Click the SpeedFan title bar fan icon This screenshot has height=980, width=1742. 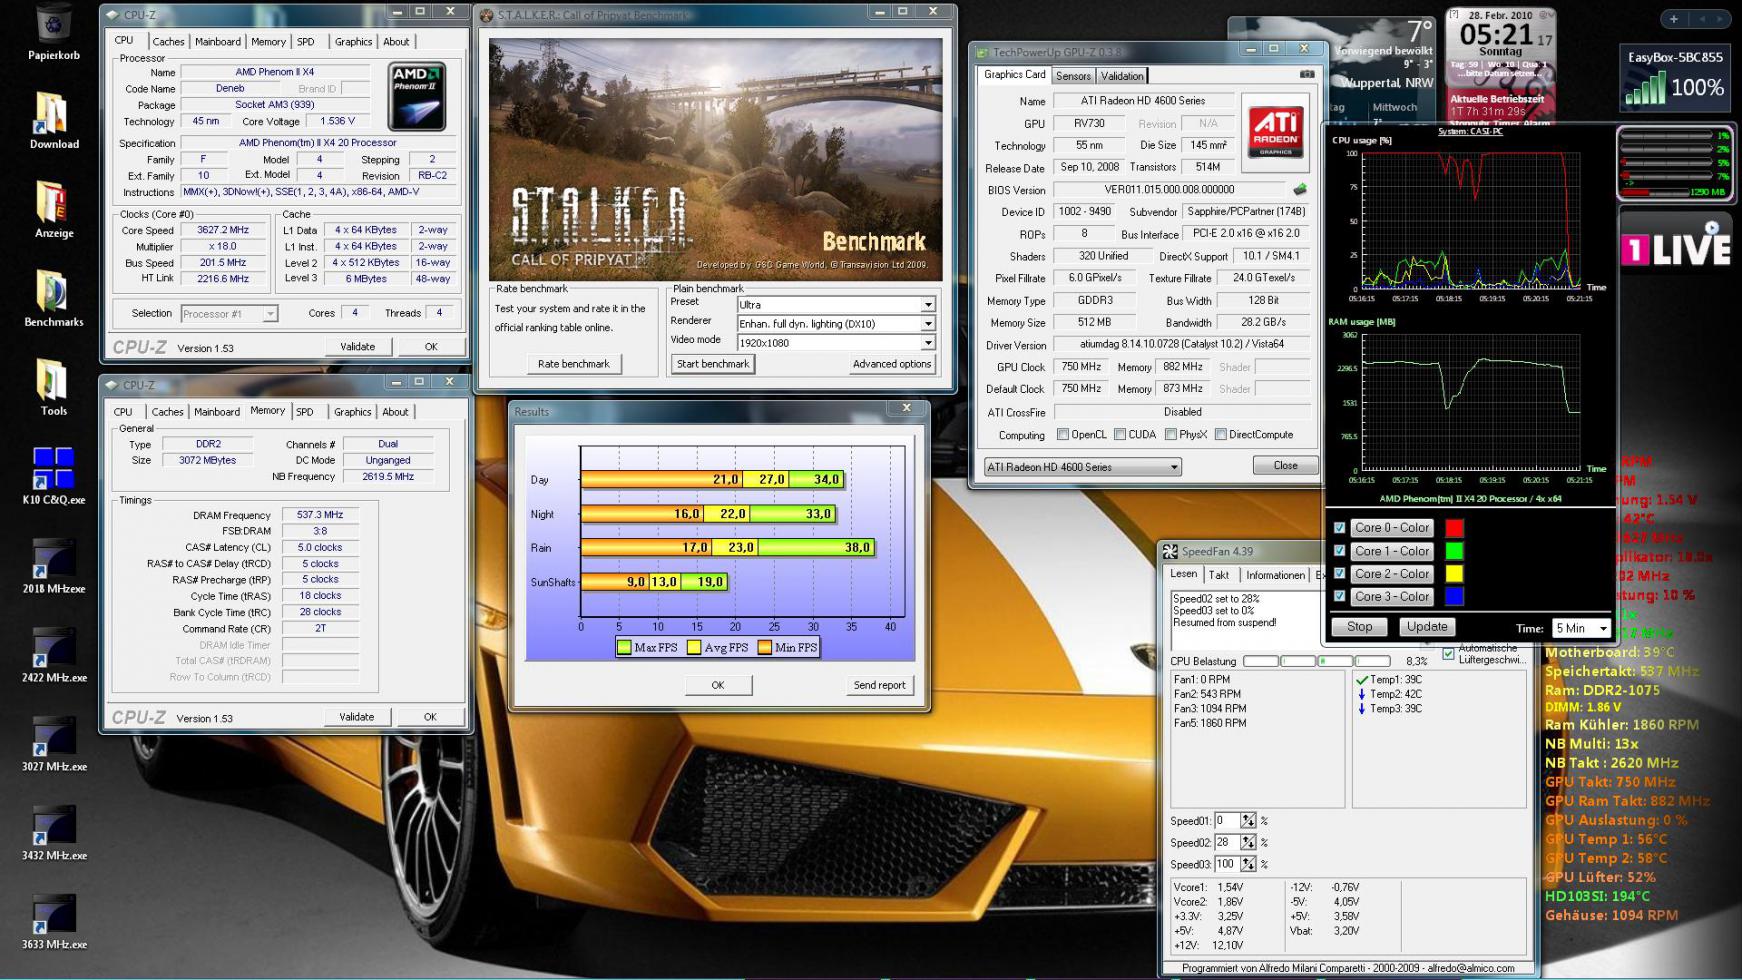[1170, 552]
